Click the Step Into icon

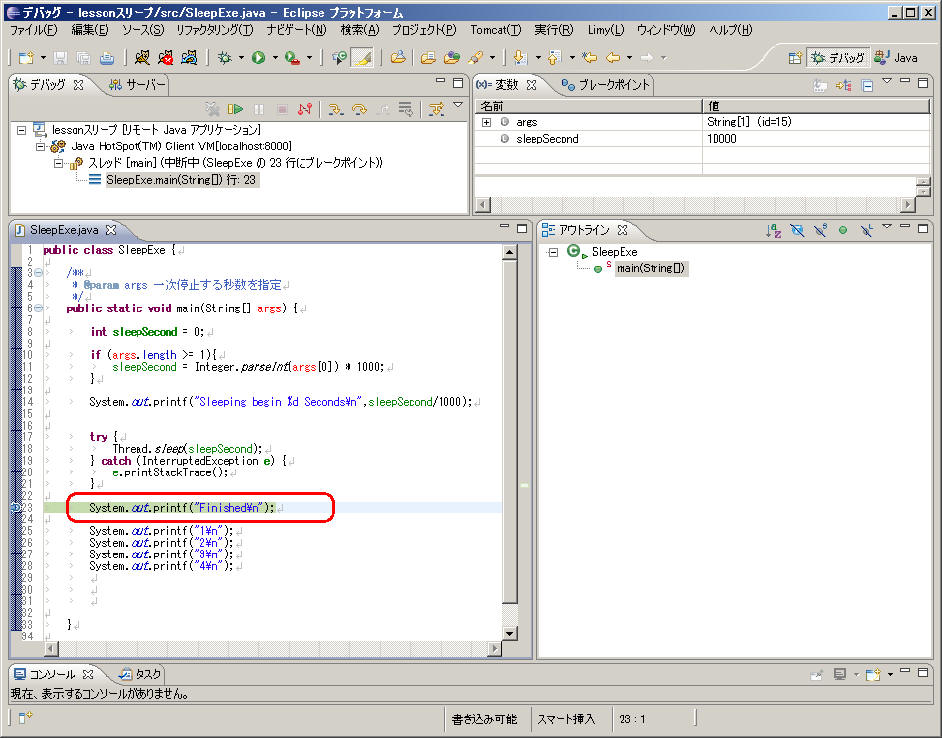[336, 109]
